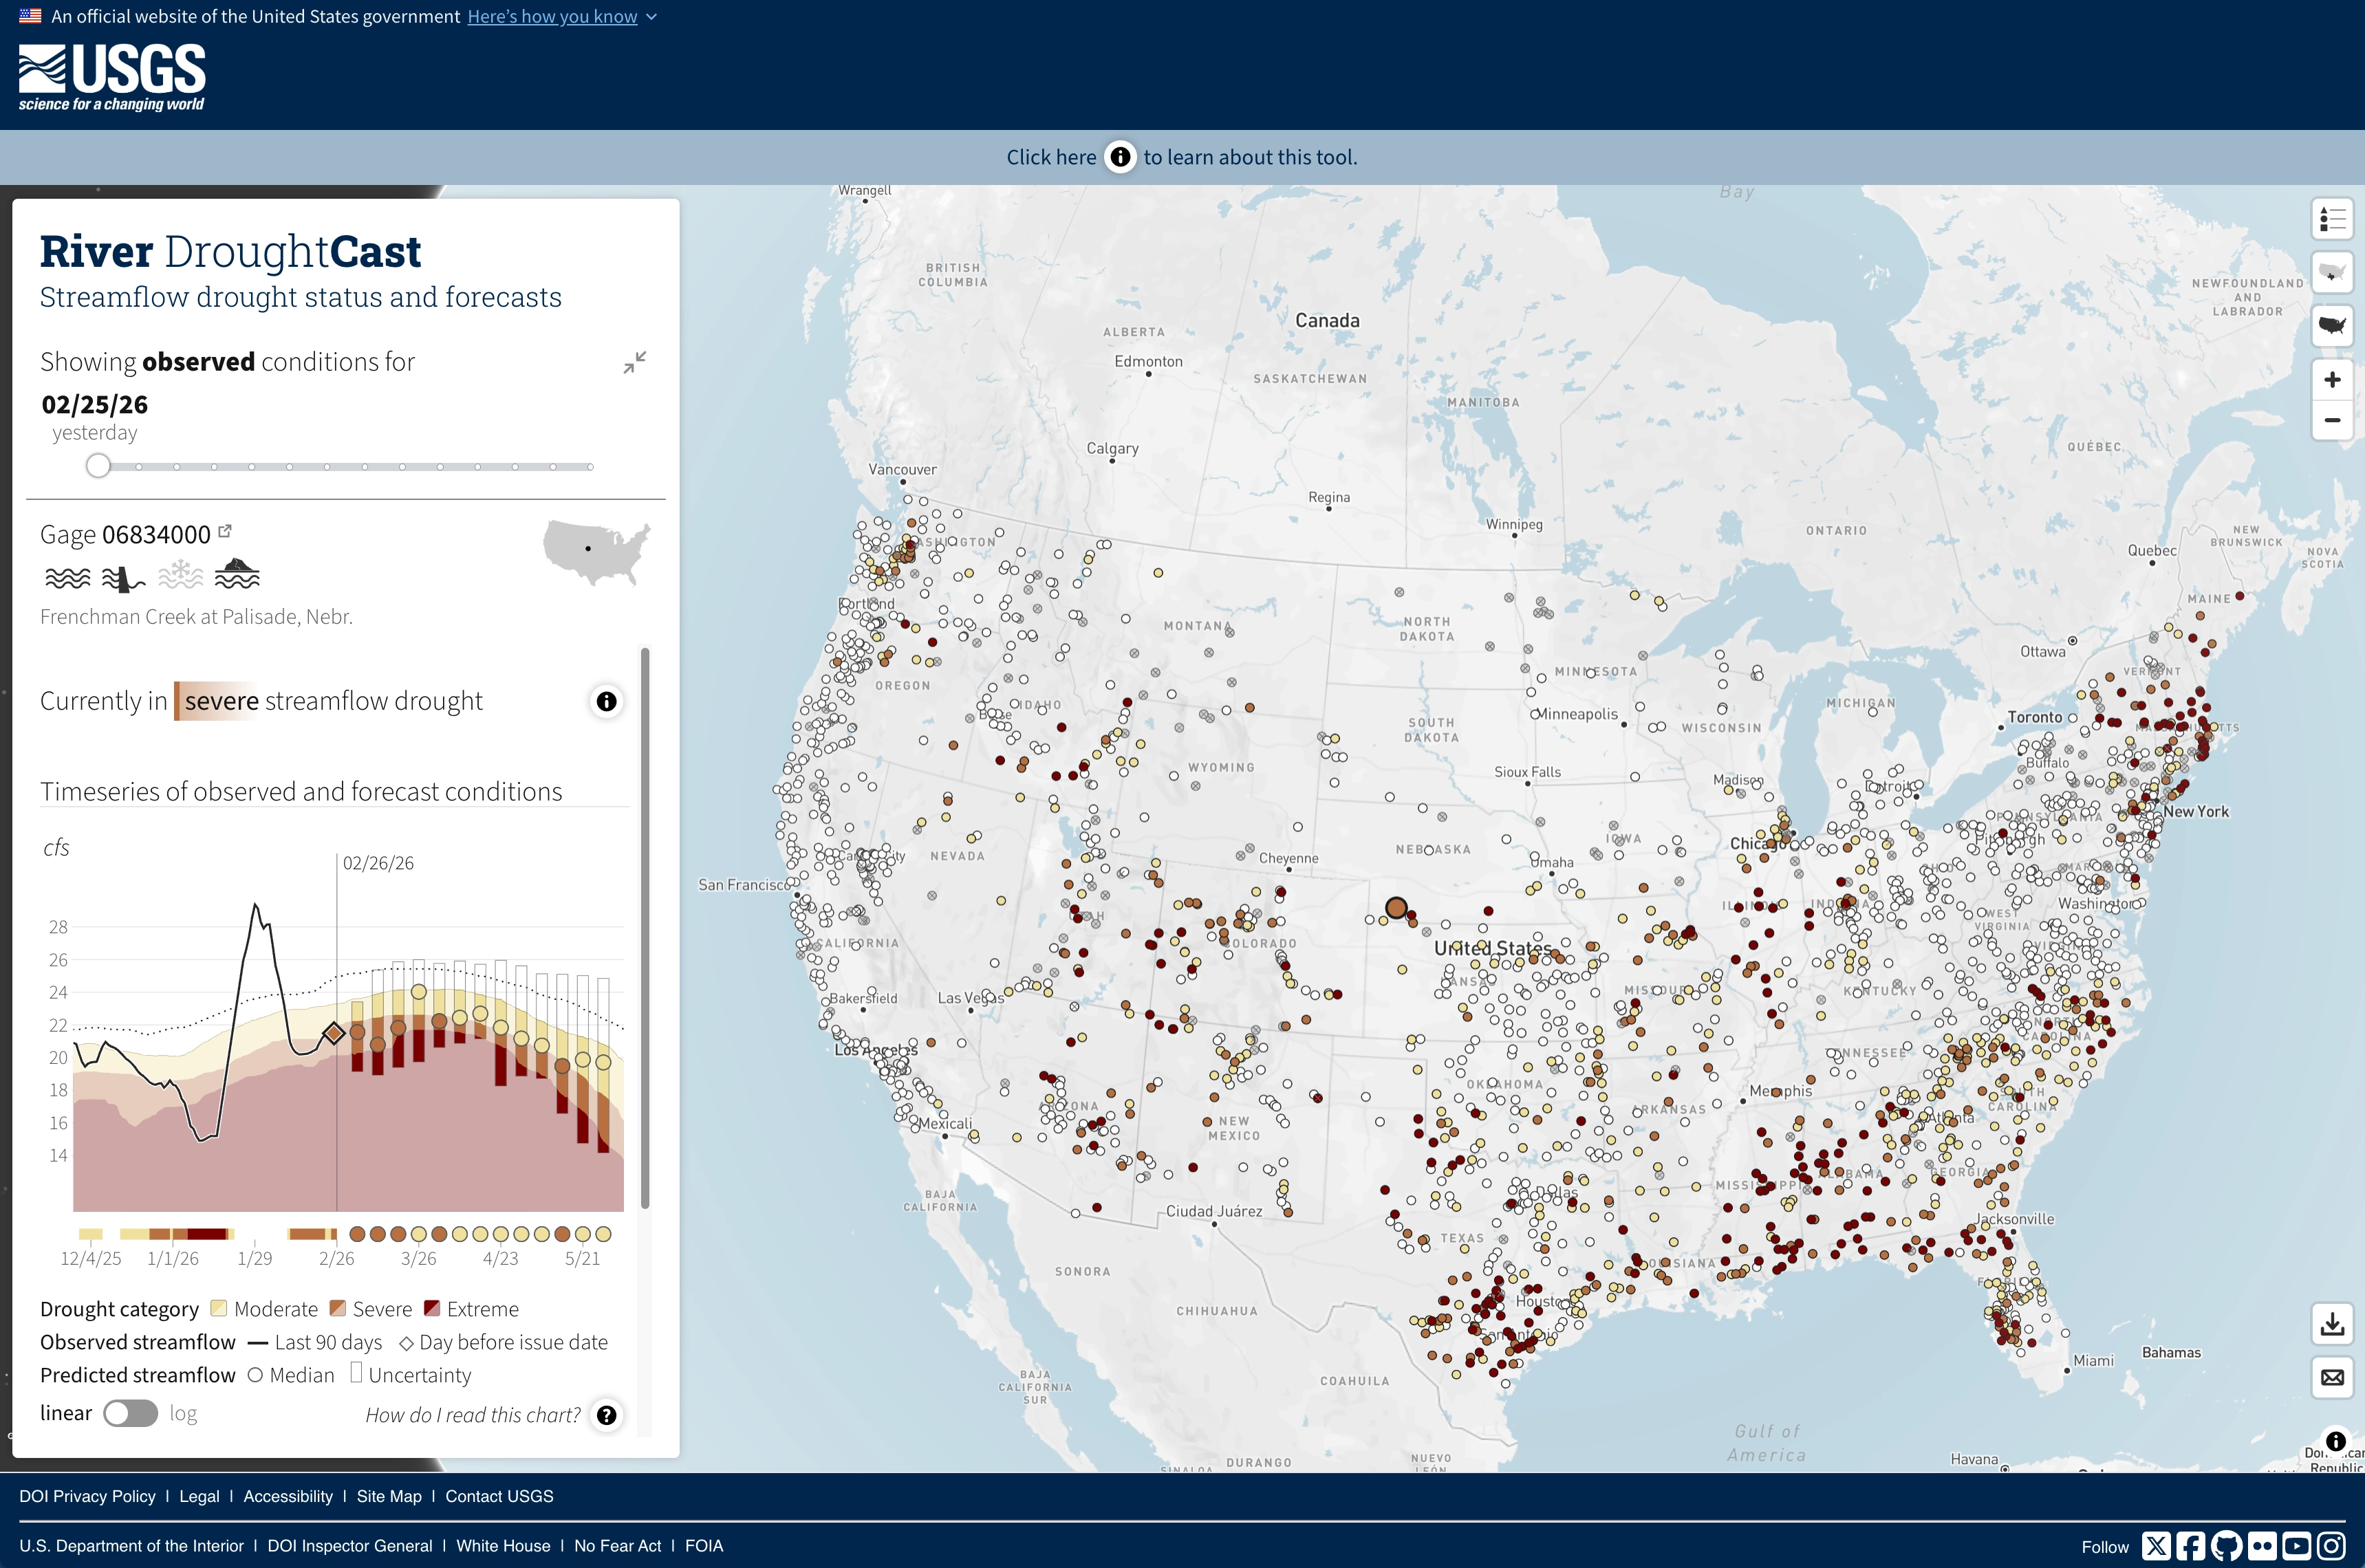
Task: Click the '3/26' axis date label
Action: click(x=418, y=1259)
